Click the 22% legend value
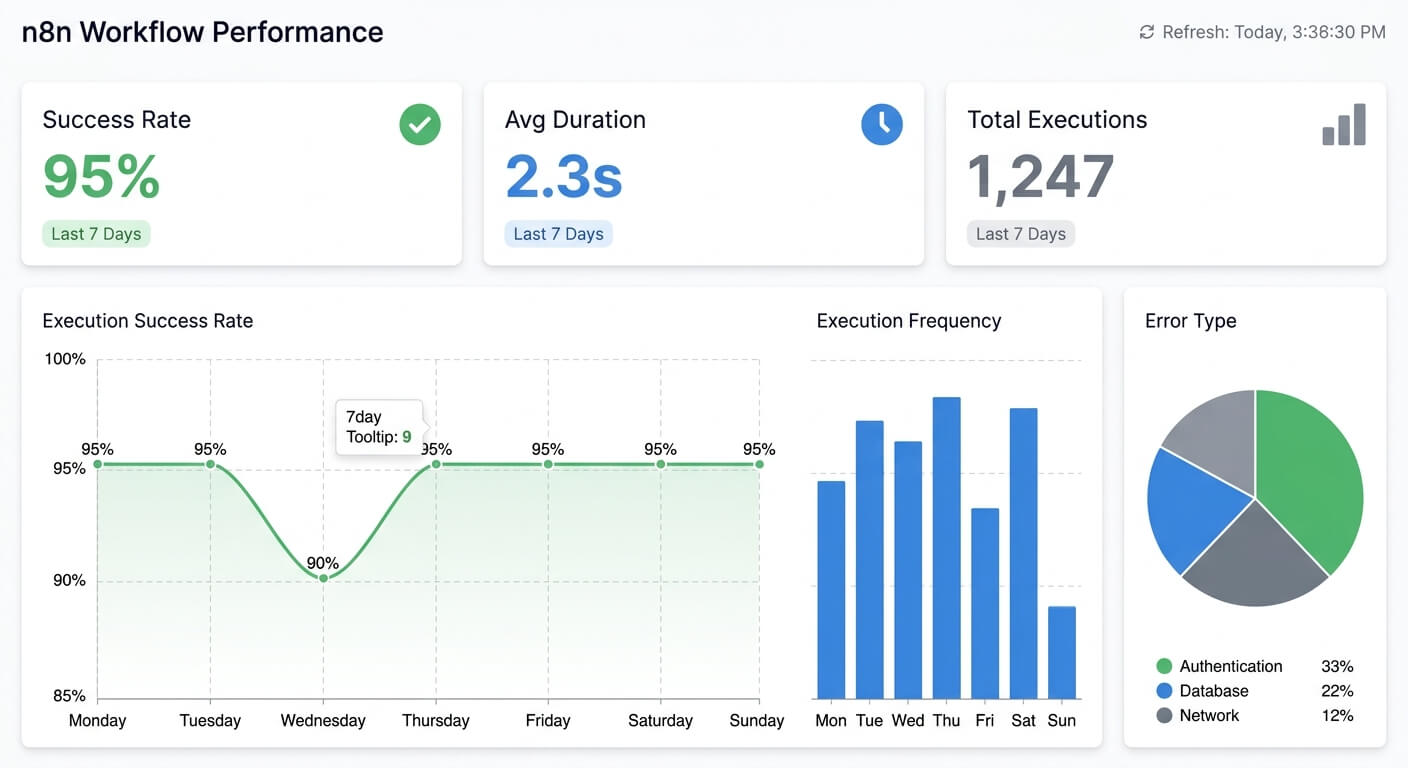1408x768 pixels. click(x=1337, y=691)
